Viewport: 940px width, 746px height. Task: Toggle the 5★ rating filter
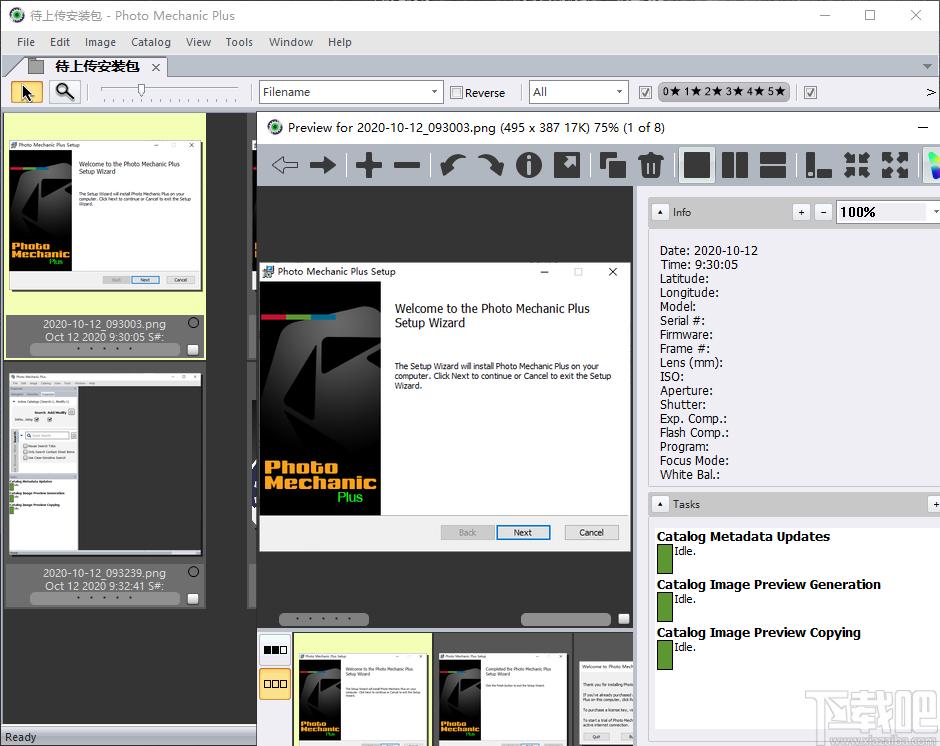tap(776, 91)
